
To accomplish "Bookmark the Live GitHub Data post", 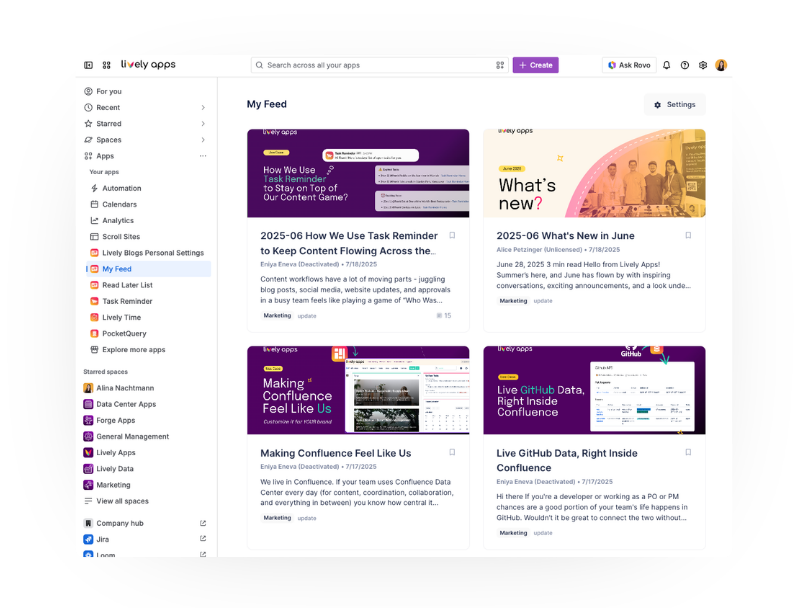I will point(688,452).
